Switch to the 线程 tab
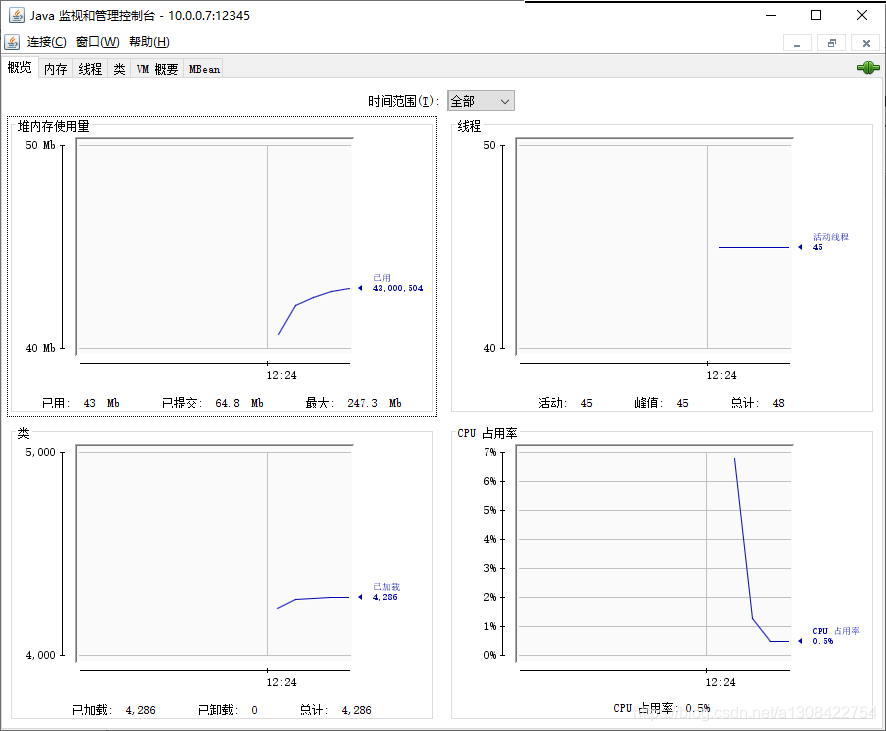 [x=90, y=68]
